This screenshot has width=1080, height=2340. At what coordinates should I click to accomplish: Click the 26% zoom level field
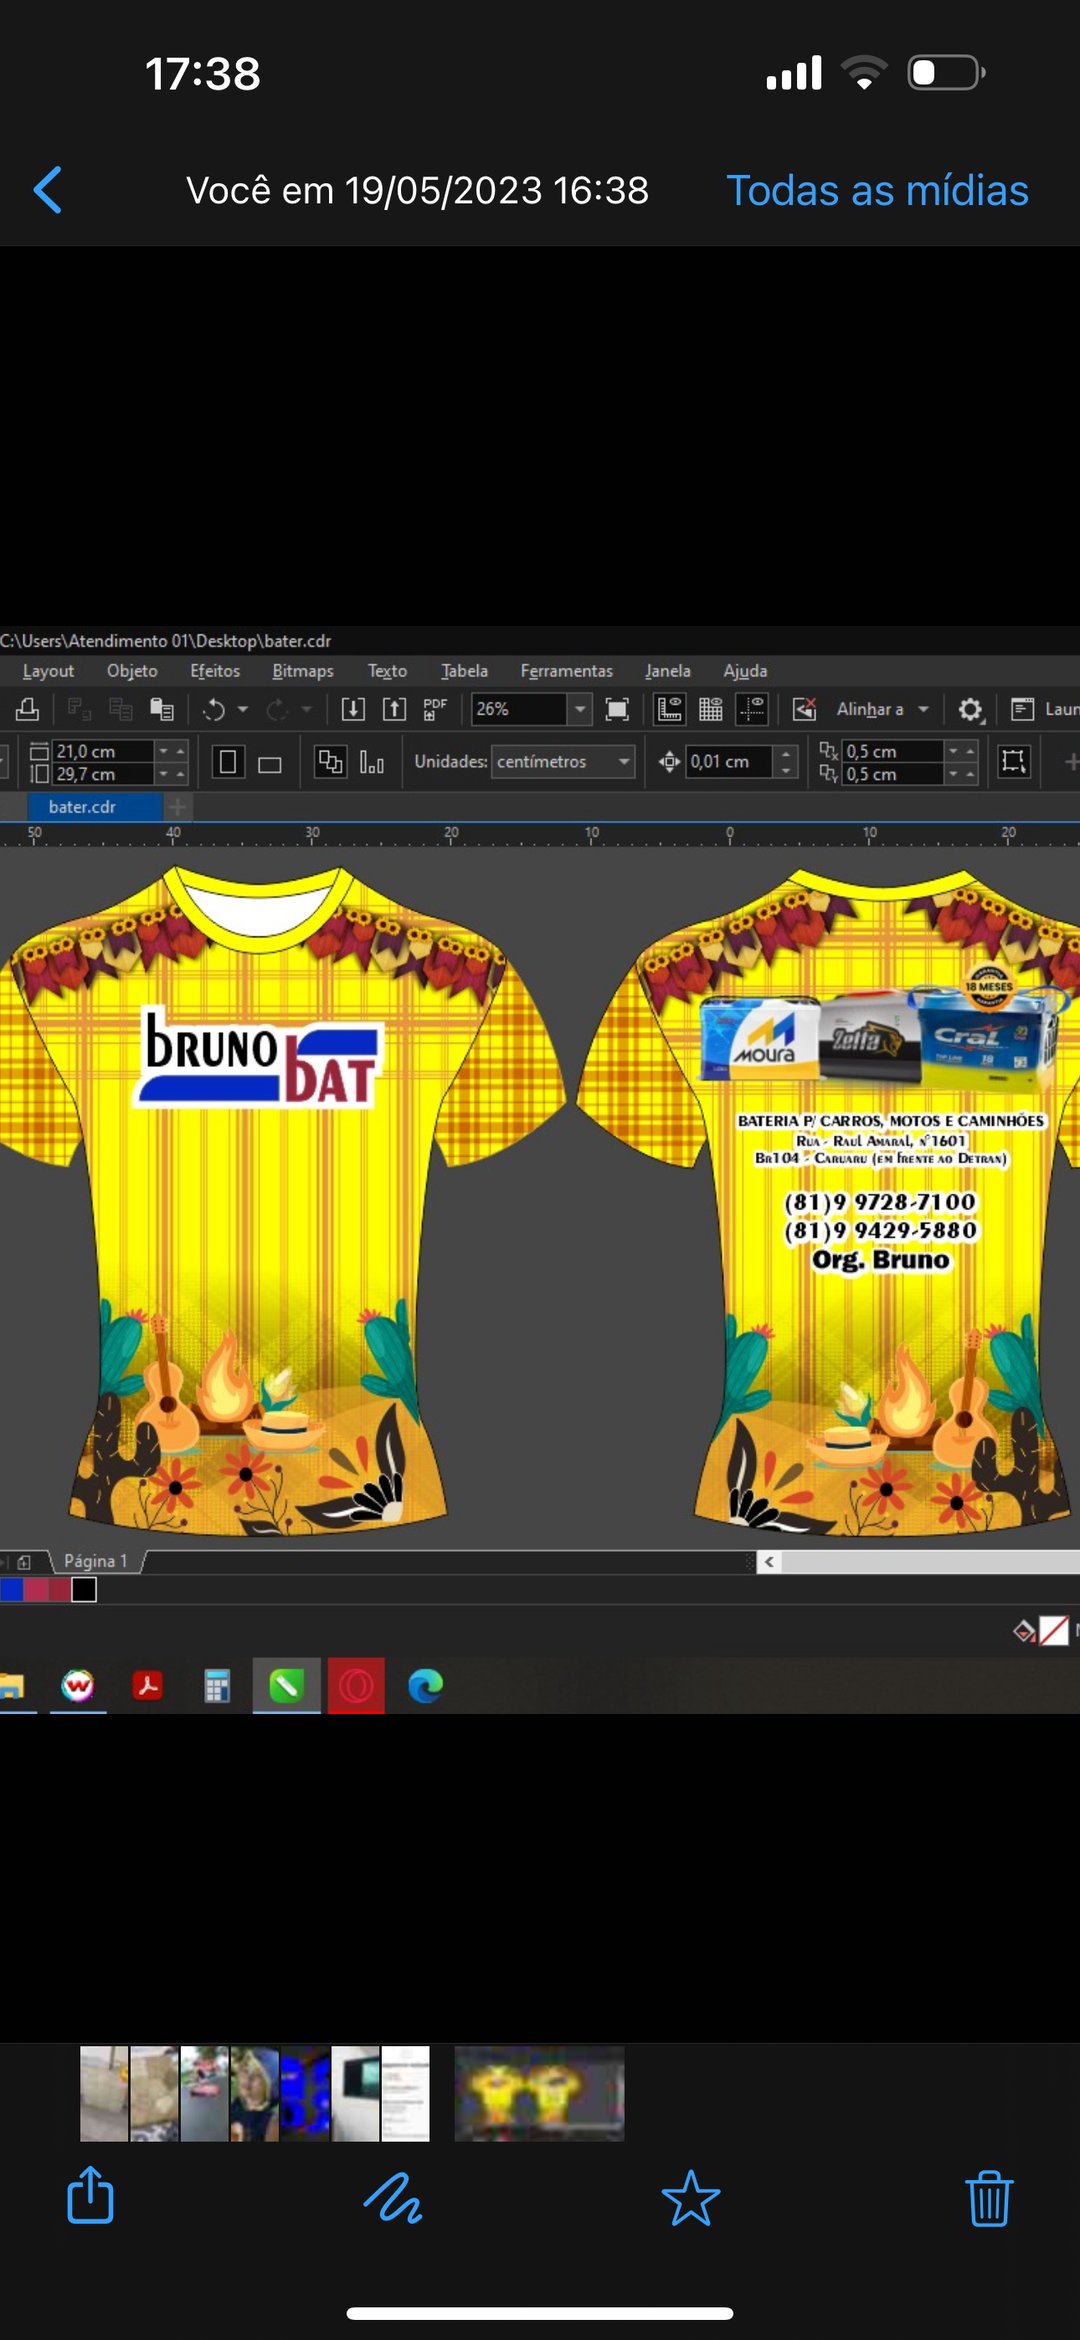click(518, 709)
